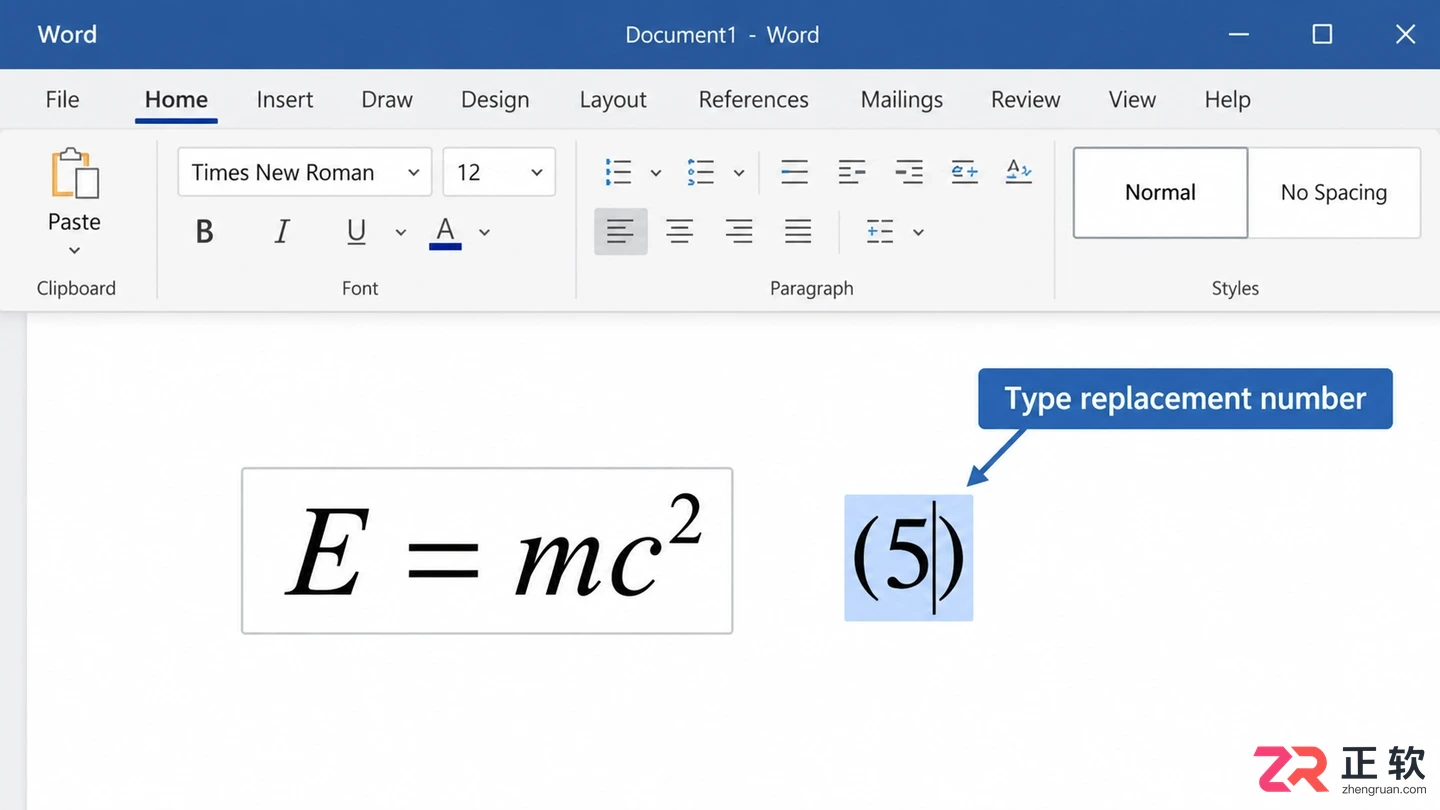Click the paragraph icon with single blue dash

click(794, 172)
